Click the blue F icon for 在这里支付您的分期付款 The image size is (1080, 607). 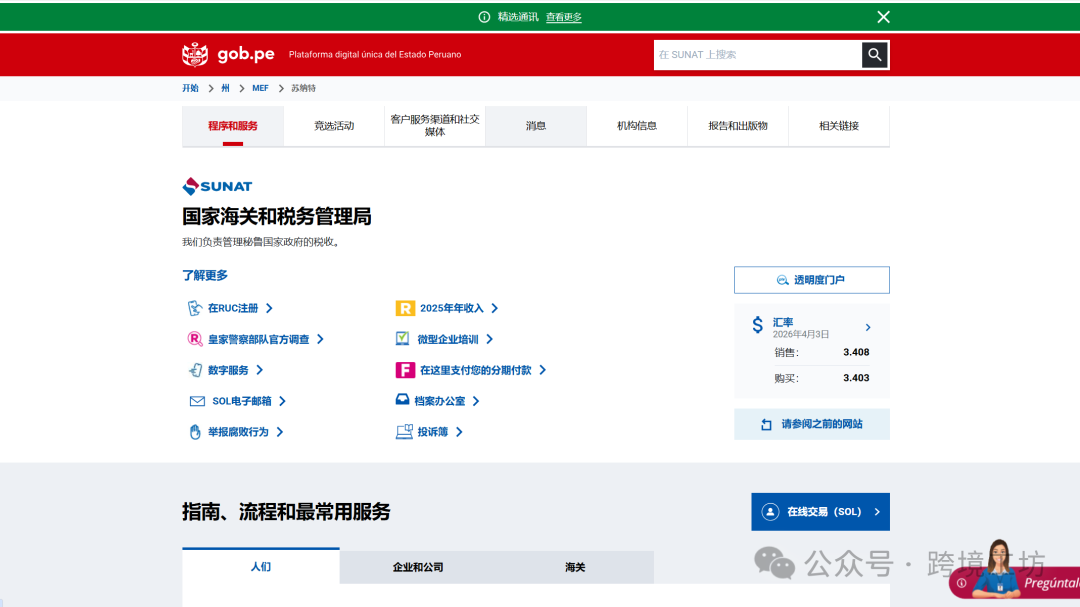coord(403,370)
